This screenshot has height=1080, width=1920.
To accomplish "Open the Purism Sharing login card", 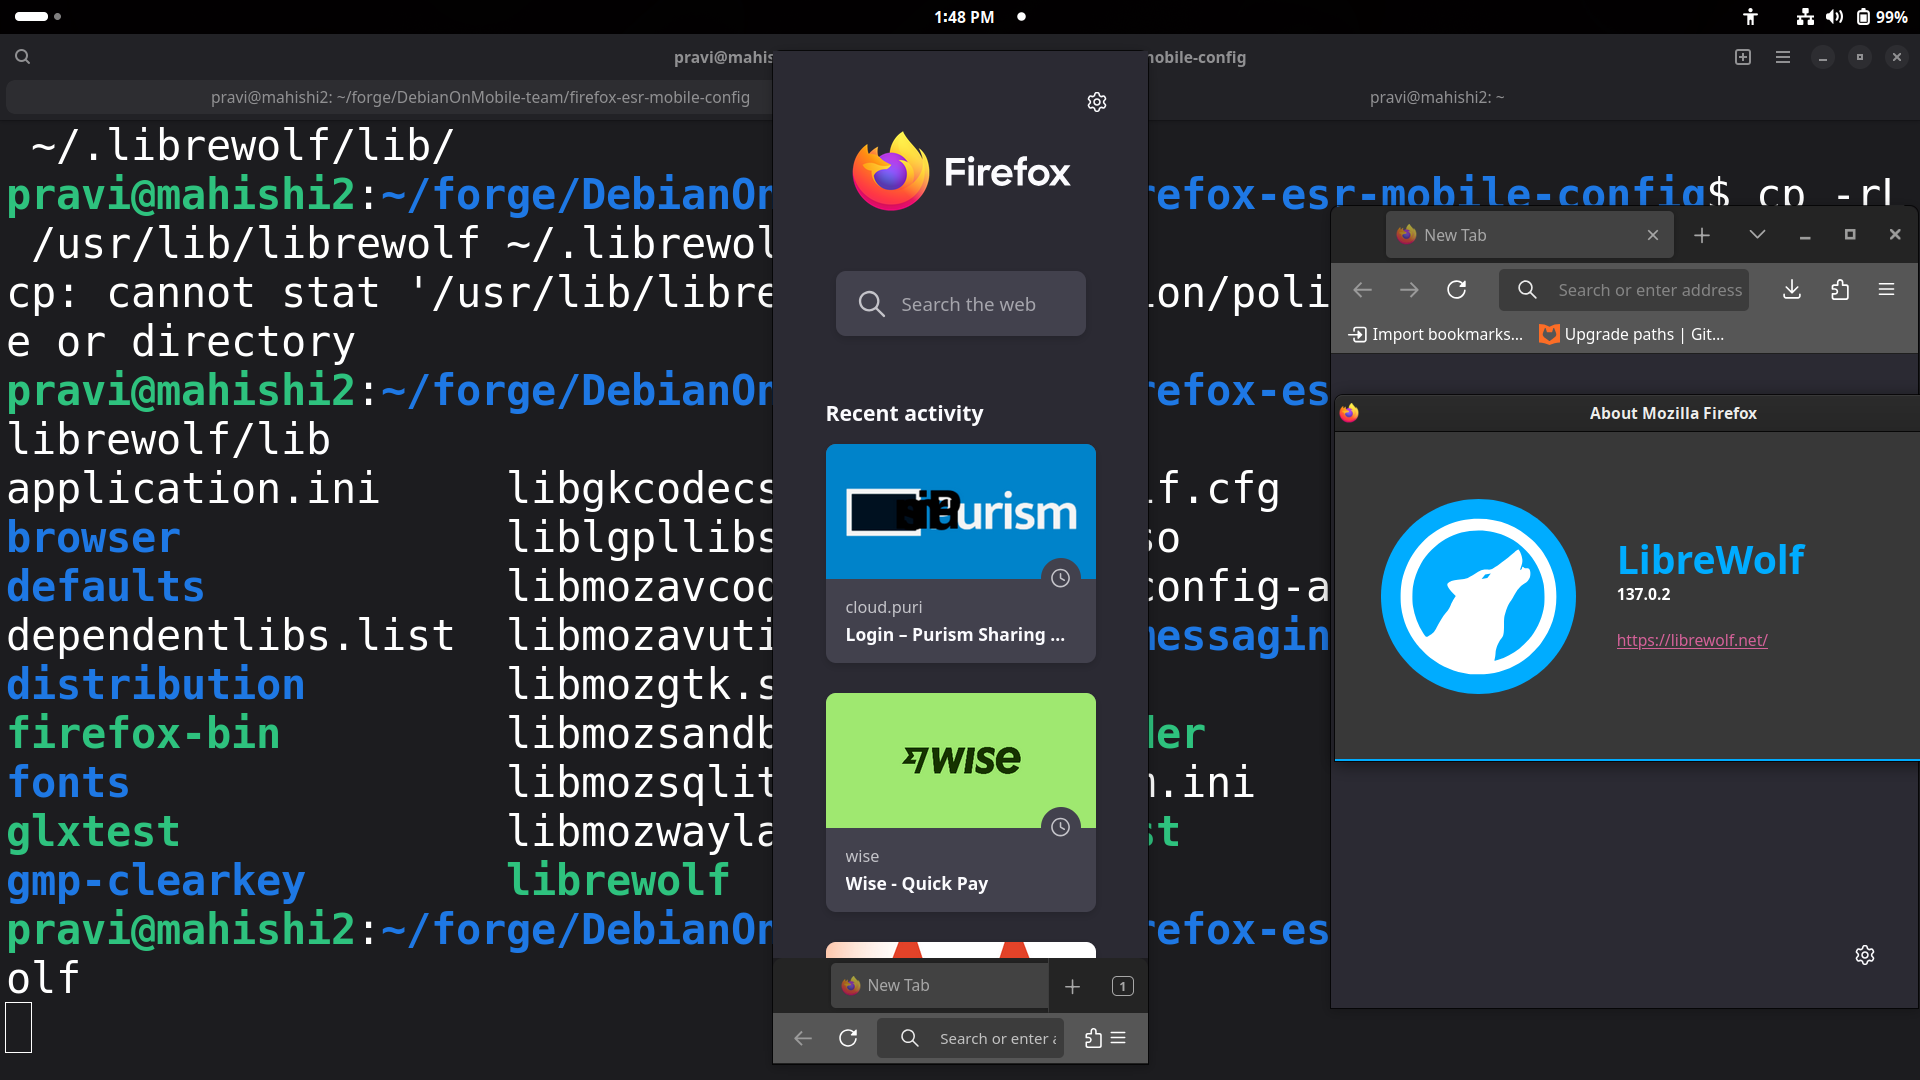I will 961,553.
